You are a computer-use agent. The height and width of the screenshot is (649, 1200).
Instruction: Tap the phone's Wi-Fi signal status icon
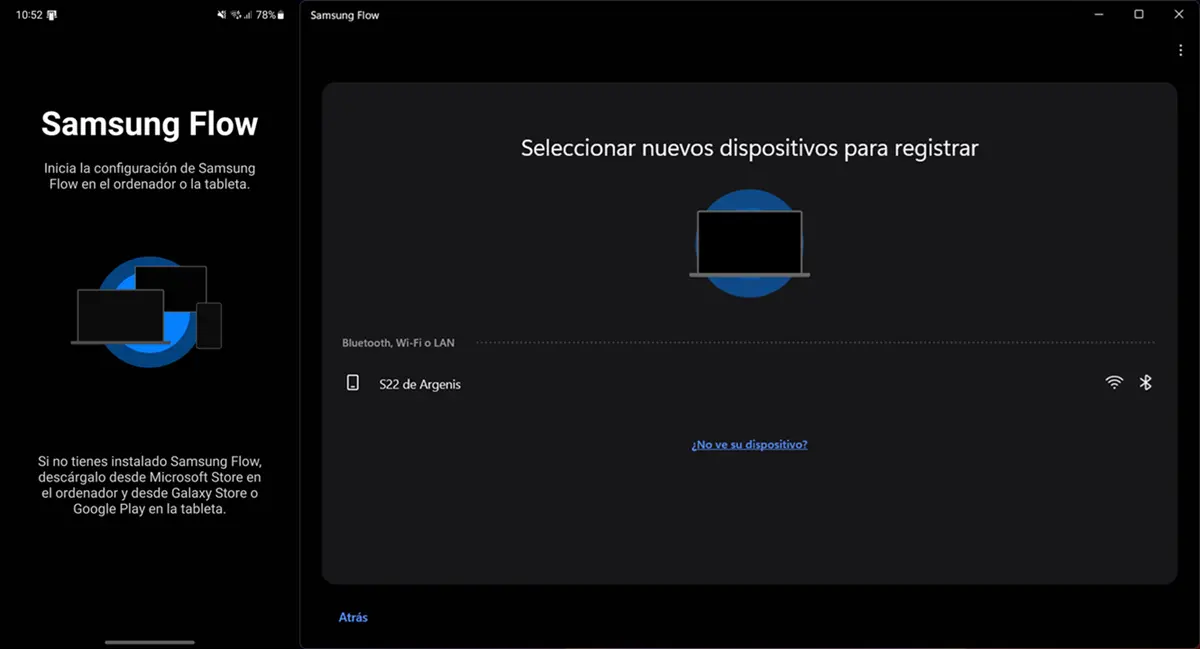236,15
